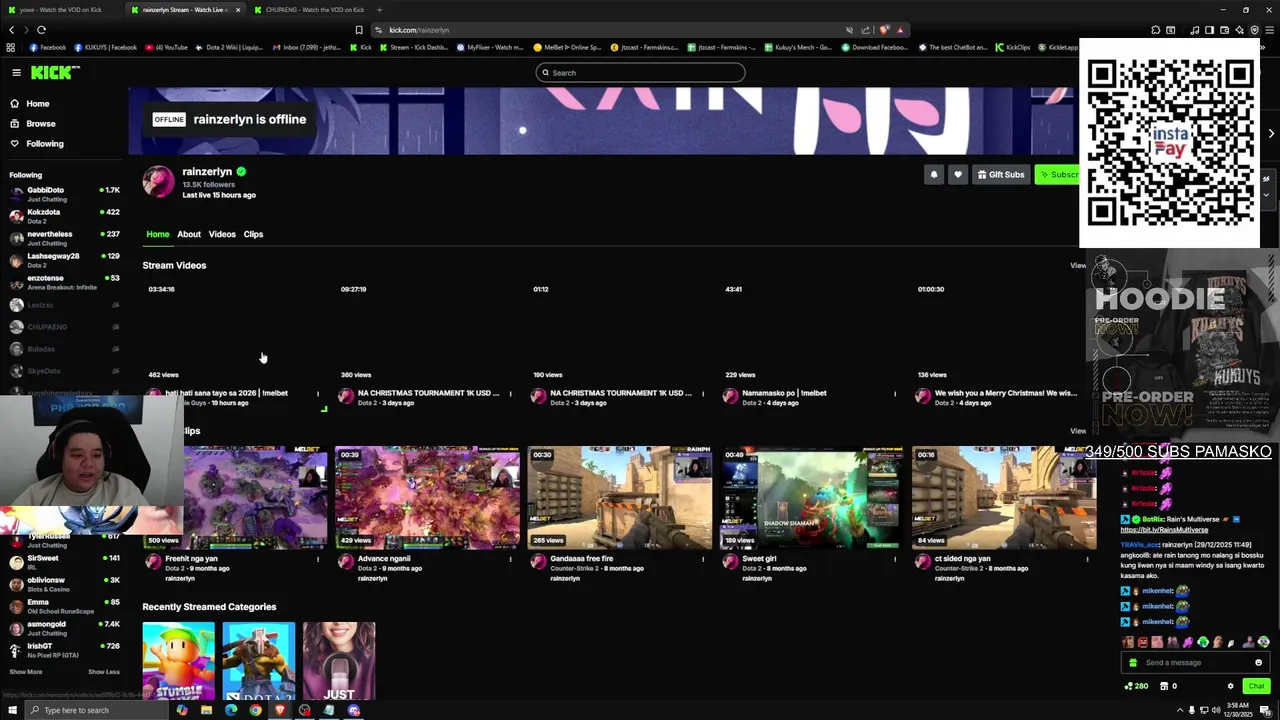Collapse chat with the down chevron

(1266, 195)
